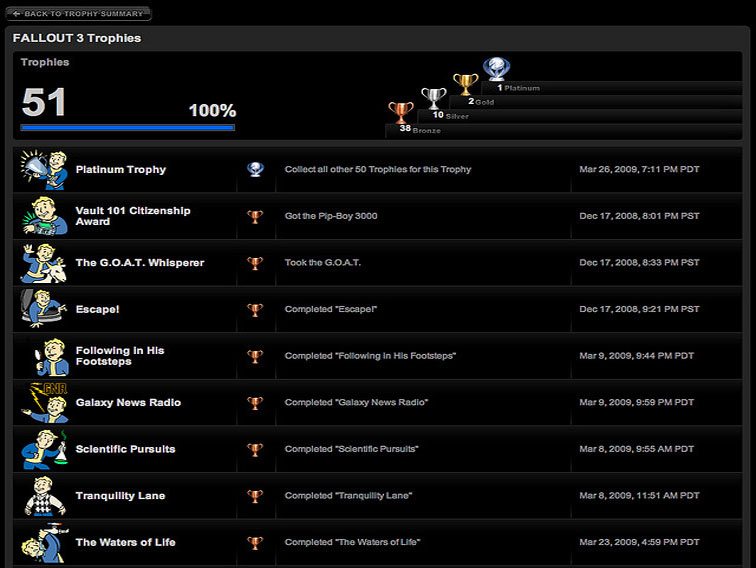756x568 pixels.
Task: Click the gold trophy summary icon
Action: pyautogui.click(x=465, y=84)
